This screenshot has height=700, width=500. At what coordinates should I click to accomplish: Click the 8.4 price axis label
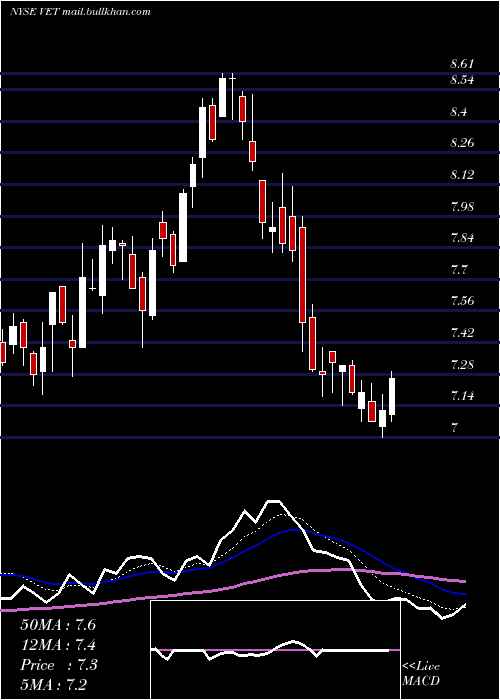459,112
